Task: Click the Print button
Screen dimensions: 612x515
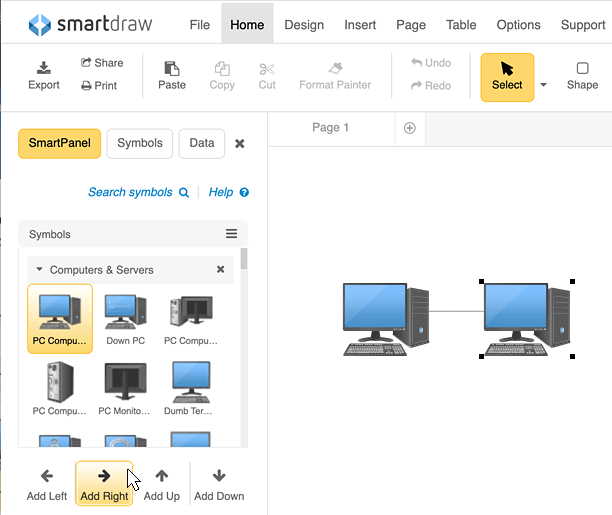Action: (x=99, y=86)
